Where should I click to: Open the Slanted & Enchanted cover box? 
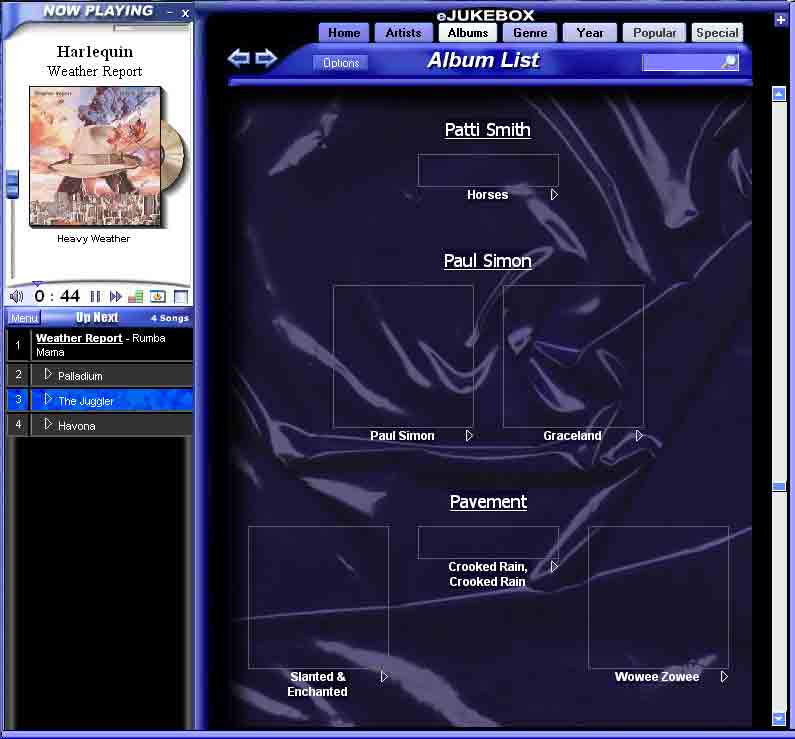[318, 598]
